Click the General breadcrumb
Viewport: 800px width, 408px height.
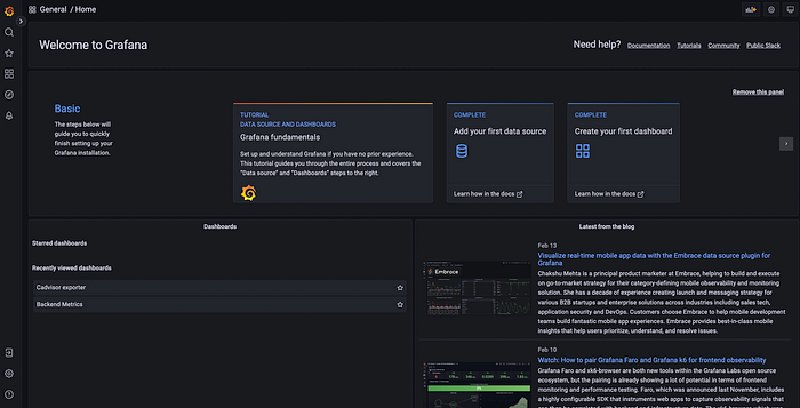53,10
